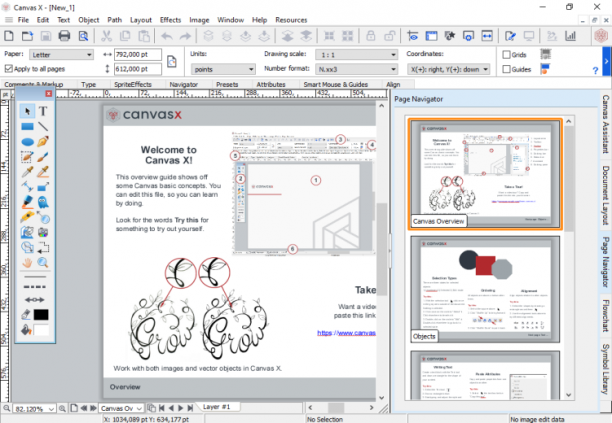
Task: Switch to the Smart Mouse & Guides tab
Action: point(336,84)
